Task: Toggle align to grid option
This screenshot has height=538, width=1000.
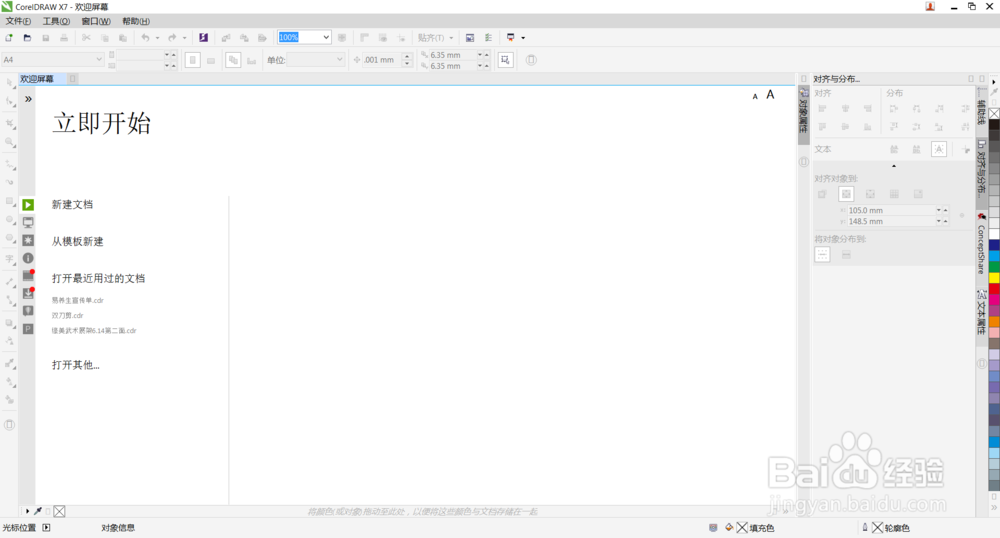Action: 894,194
